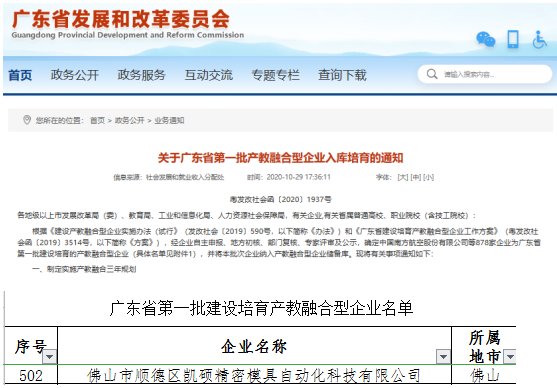Screen dimensions: 557x388
Task: Open the WeChat icon in header
Action: [486, 39]
